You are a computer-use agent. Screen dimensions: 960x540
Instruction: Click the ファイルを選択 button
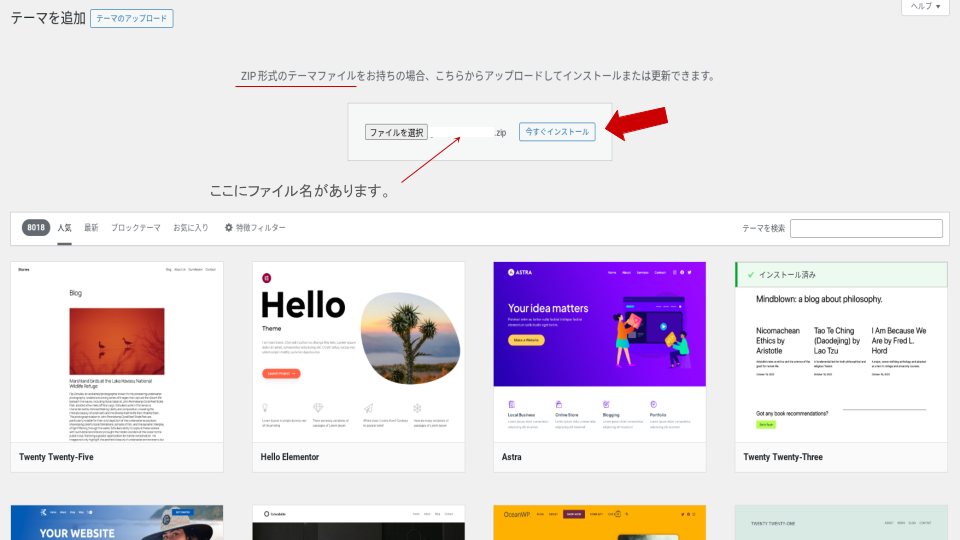396,132
